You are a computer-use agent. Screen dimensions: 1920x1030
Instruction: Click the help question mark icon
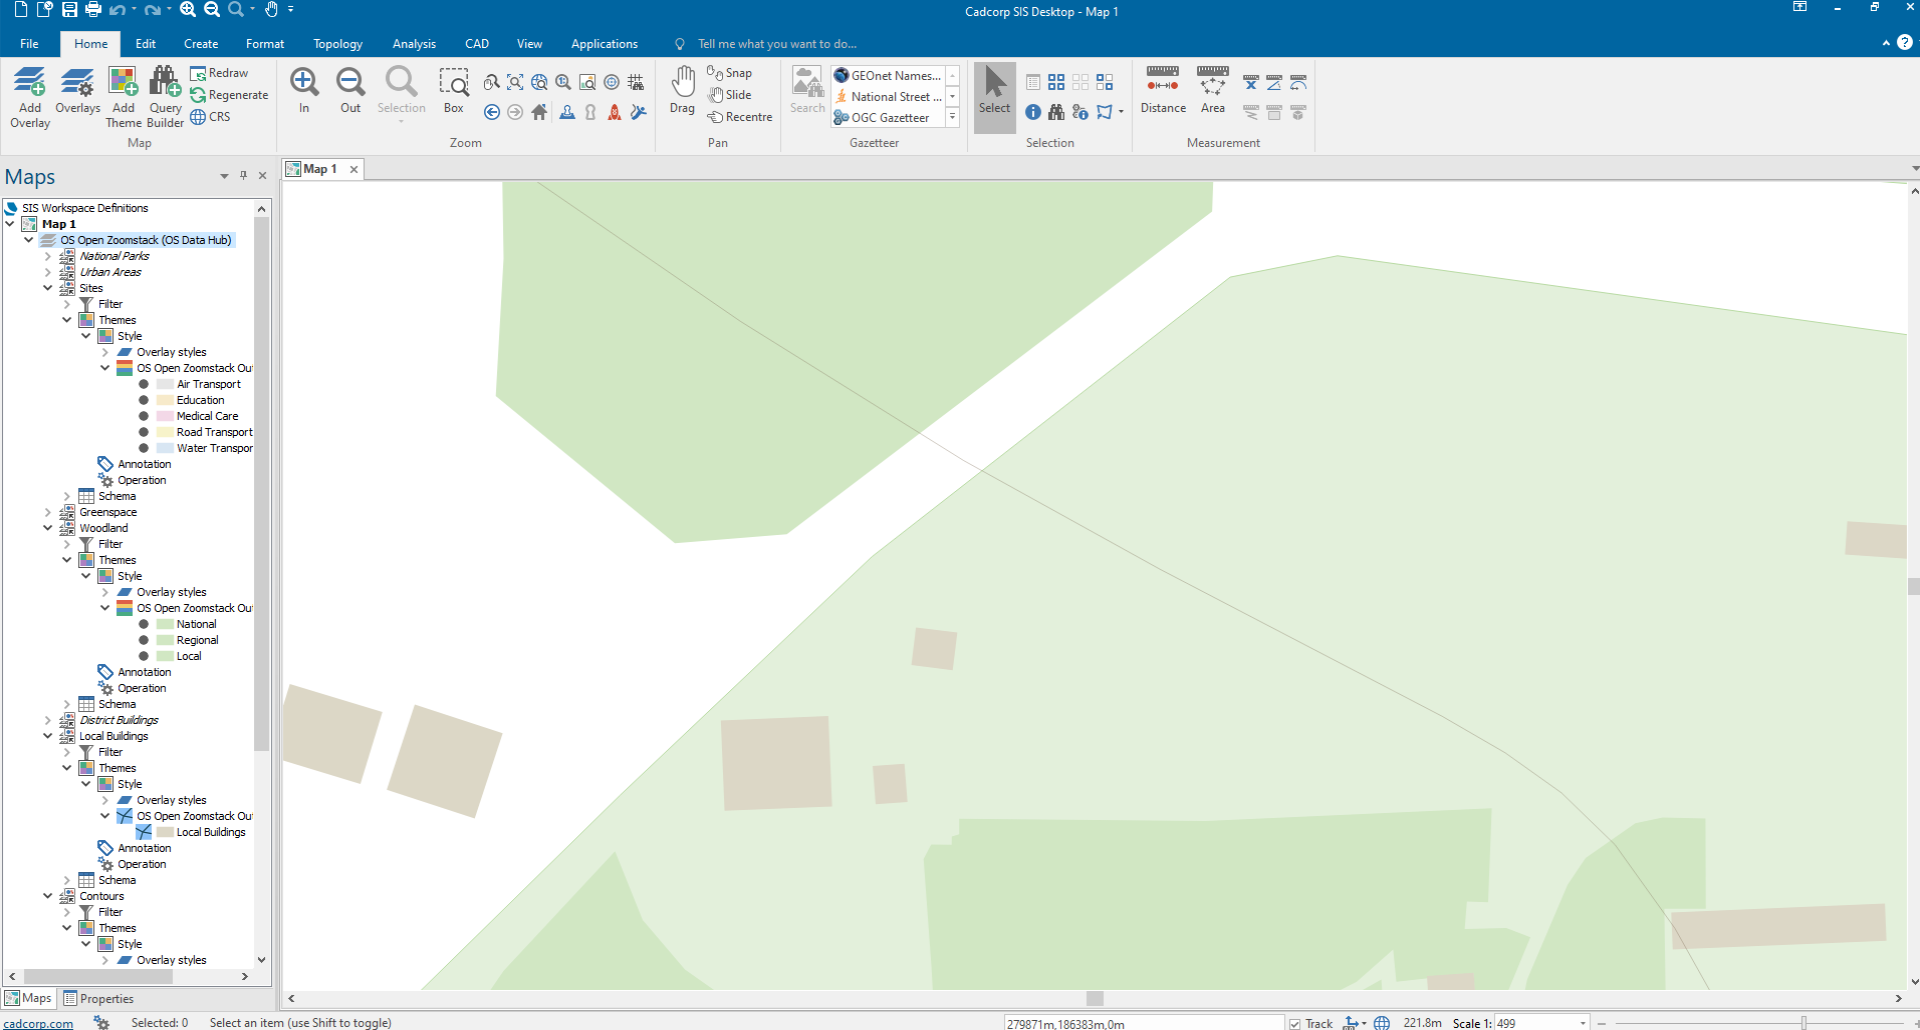[1905, 43]
